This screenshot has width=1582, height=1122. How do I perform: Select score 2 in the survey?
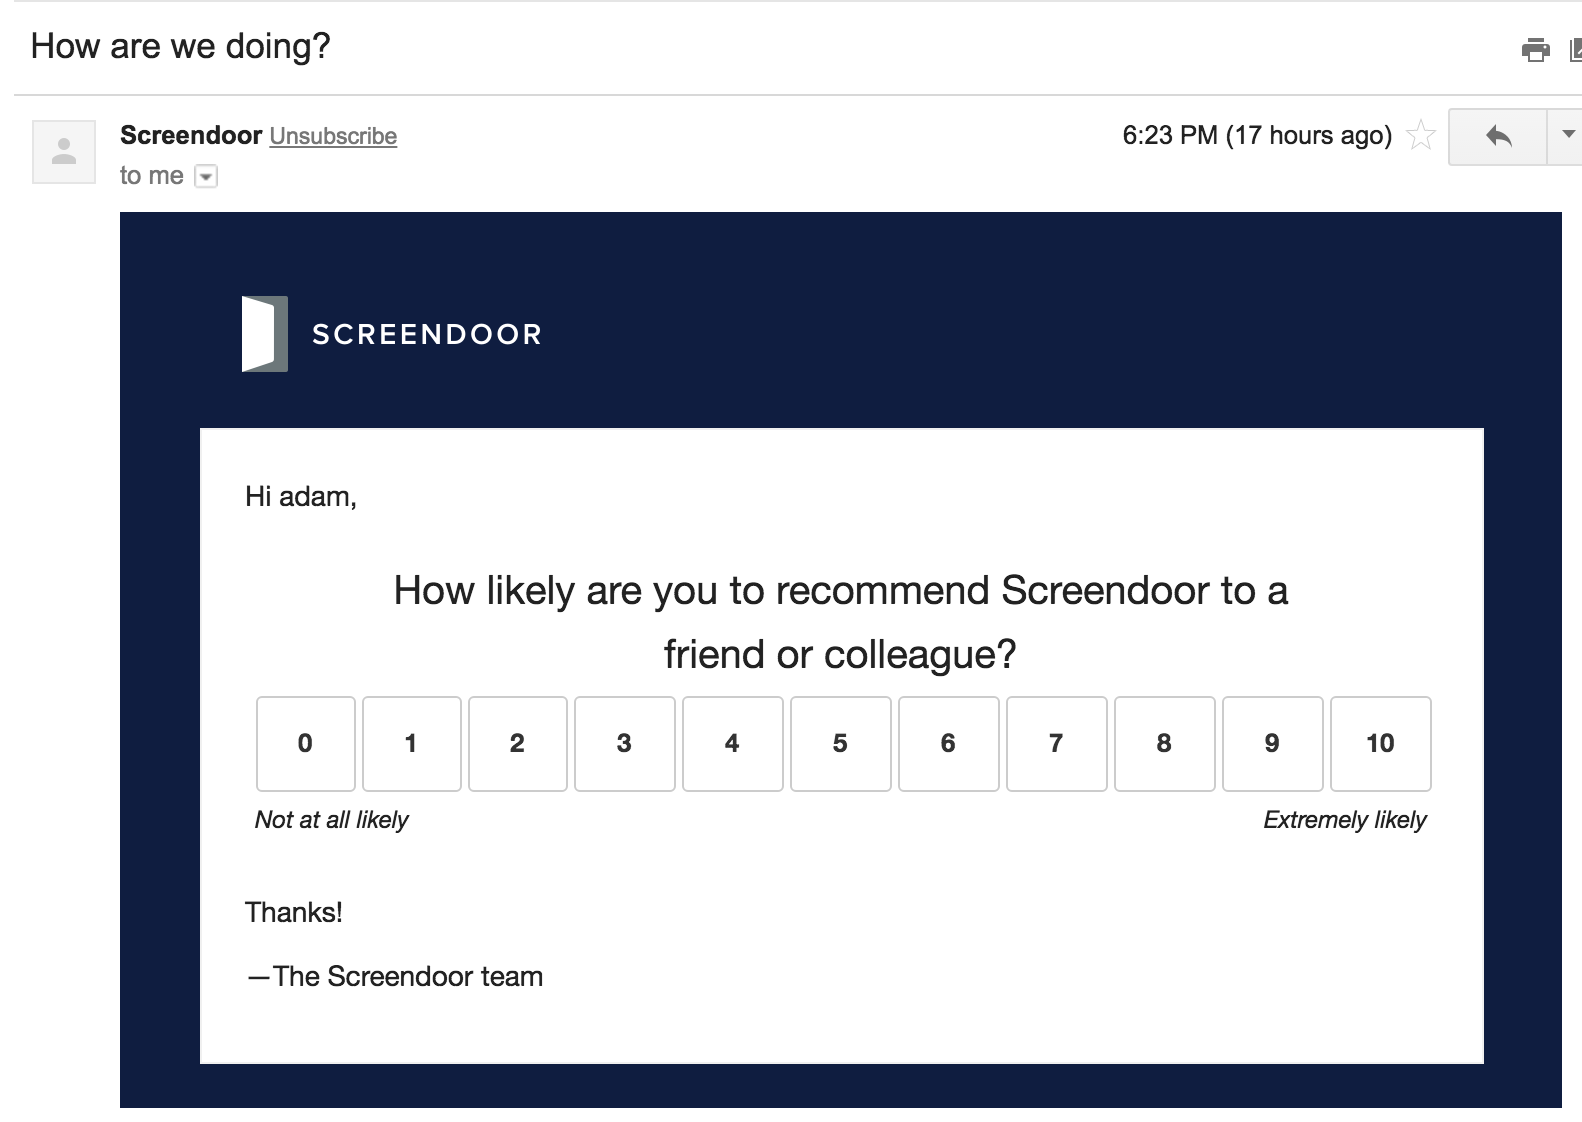518,744
